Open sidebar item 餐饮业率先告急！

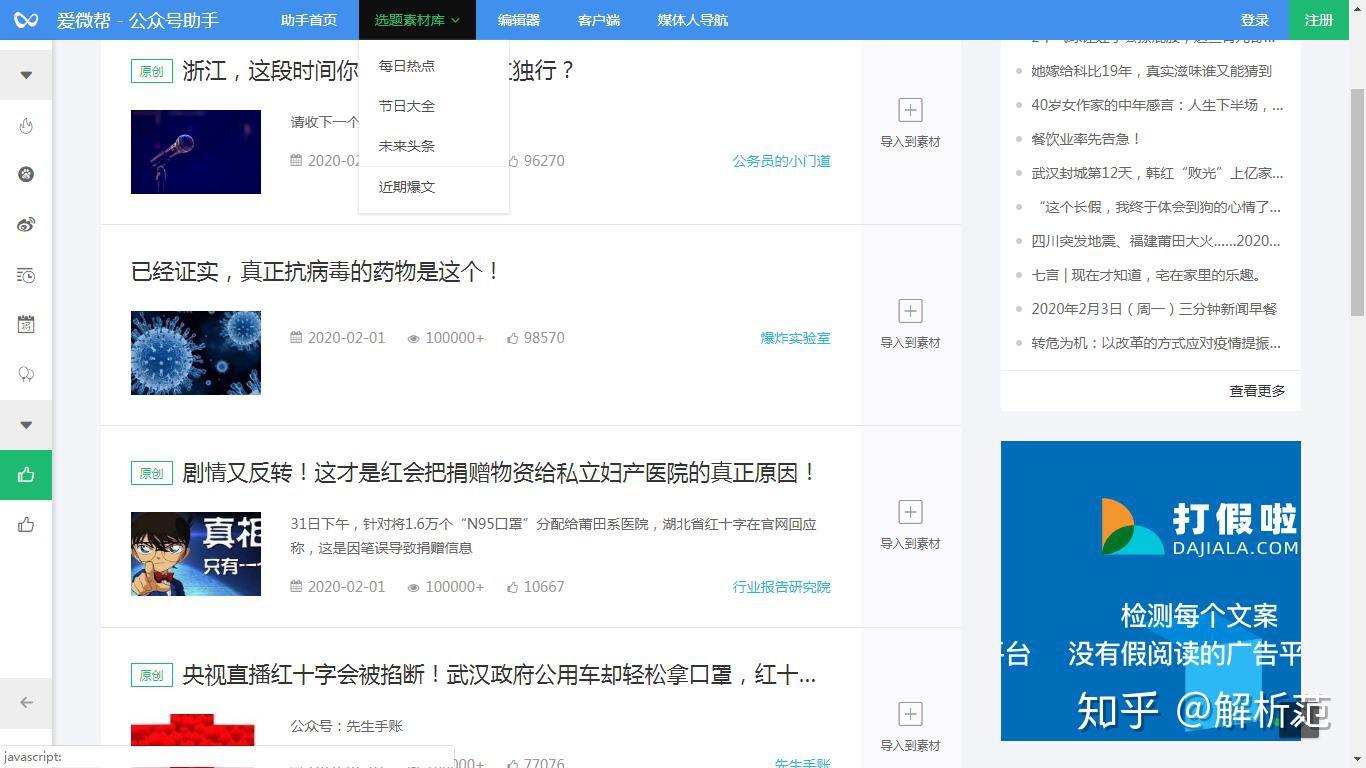click(1087, 139)
